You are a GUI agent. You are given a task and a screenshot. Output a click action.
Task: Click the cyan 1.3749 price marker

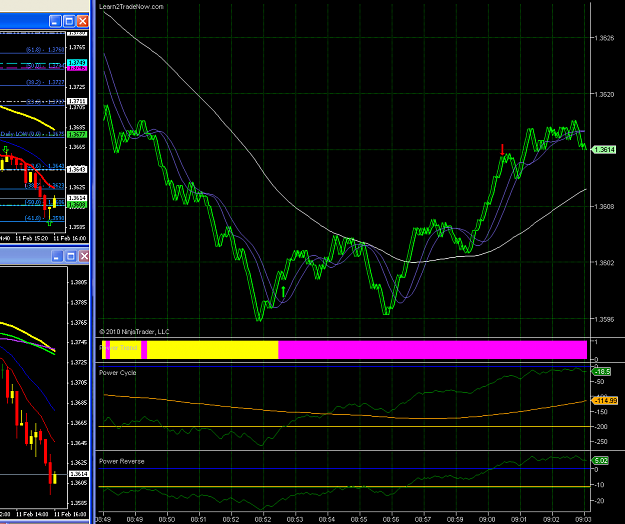point(77,63)
